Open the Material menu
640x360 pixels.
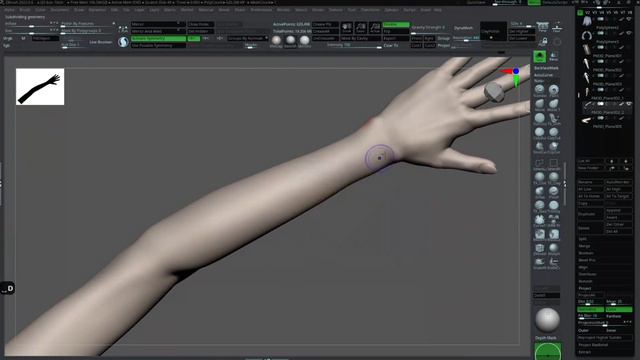(205, 9)
